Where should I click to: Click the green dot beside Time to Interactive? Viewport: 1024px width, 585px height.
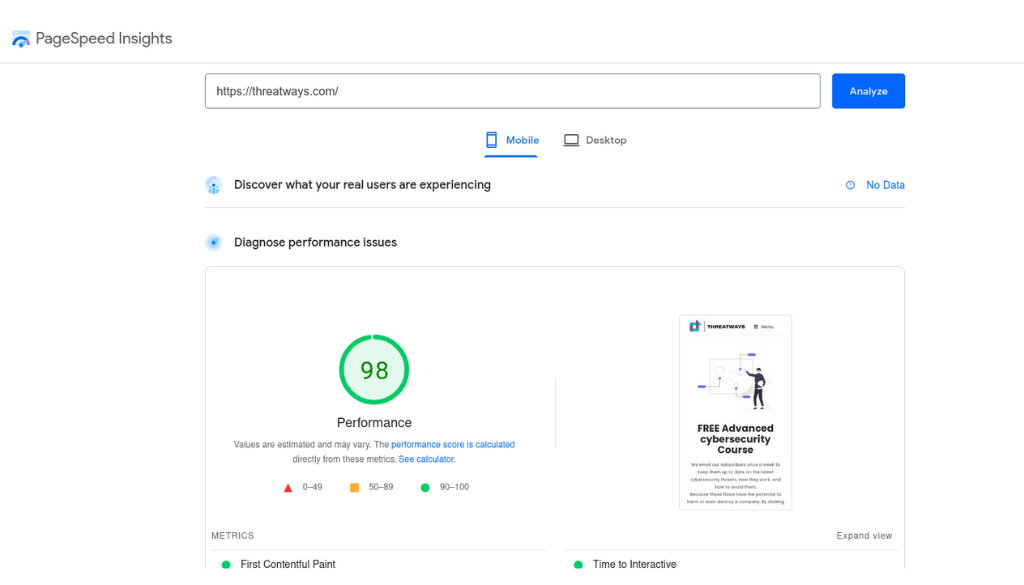578,565
